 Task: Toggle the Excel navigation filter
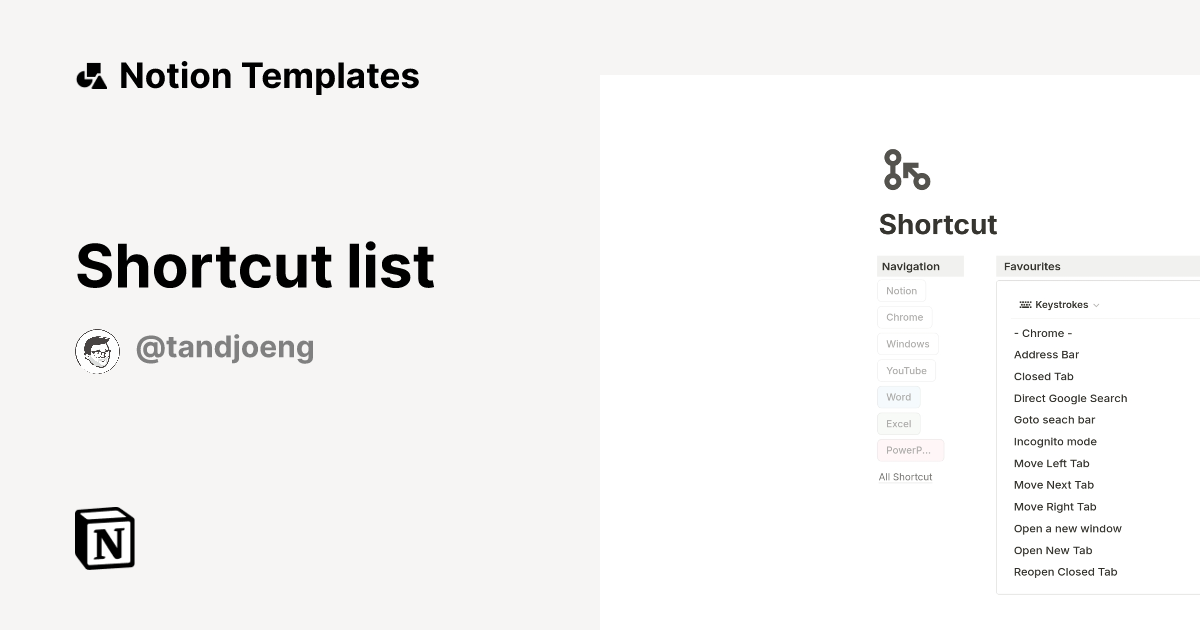[x=898, y=423]
